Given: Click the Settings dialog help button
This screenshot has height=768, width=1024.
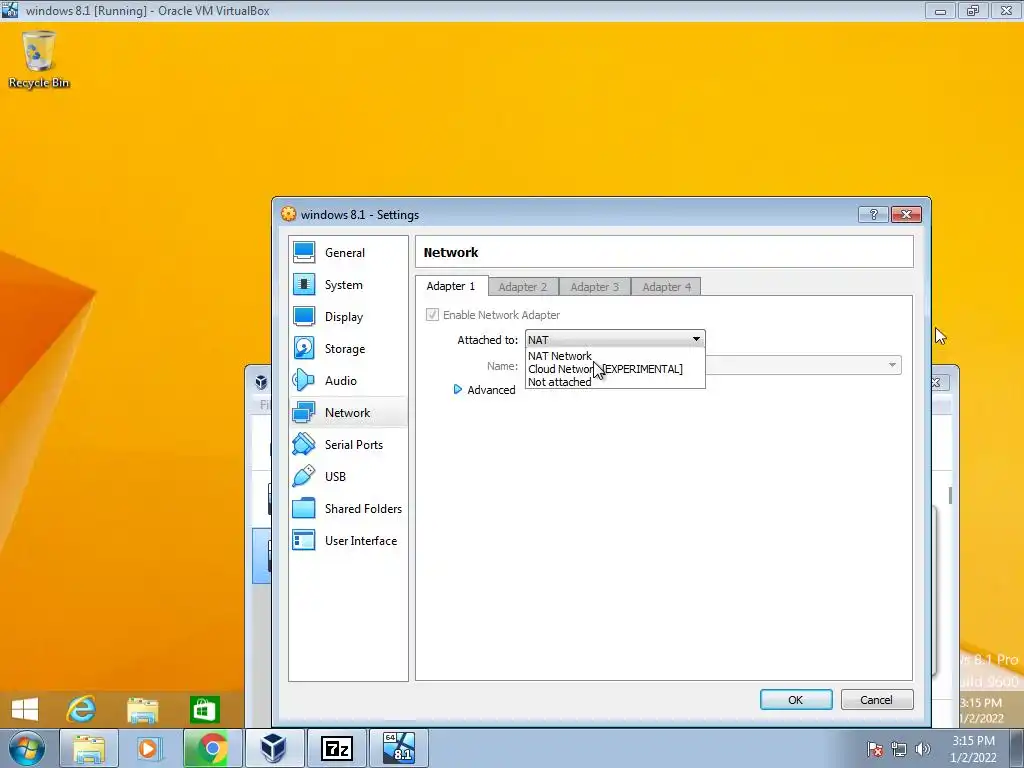Looking at the screenshot, I should (873, 214).
